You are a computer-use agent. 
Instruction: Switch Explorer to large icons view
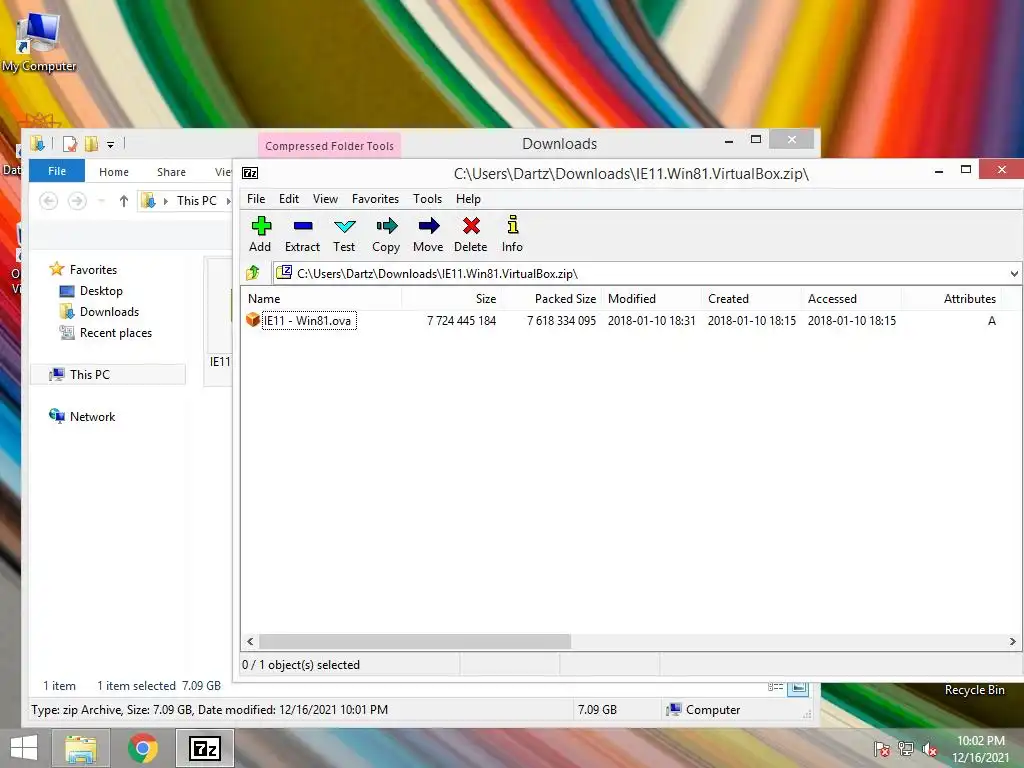coord(798,688)
